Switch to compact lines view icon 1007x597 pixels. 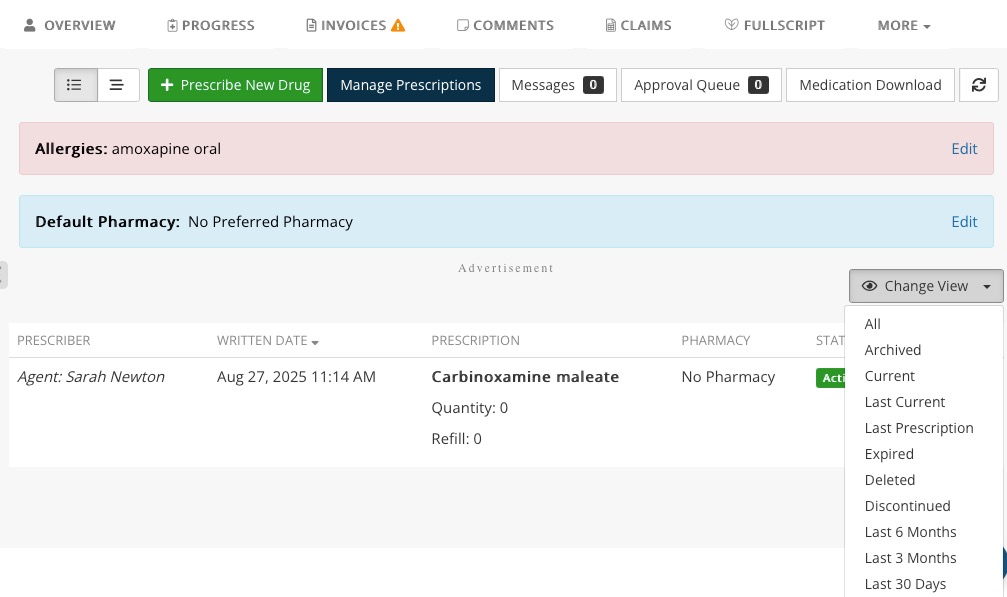click(x=118, y=85)
